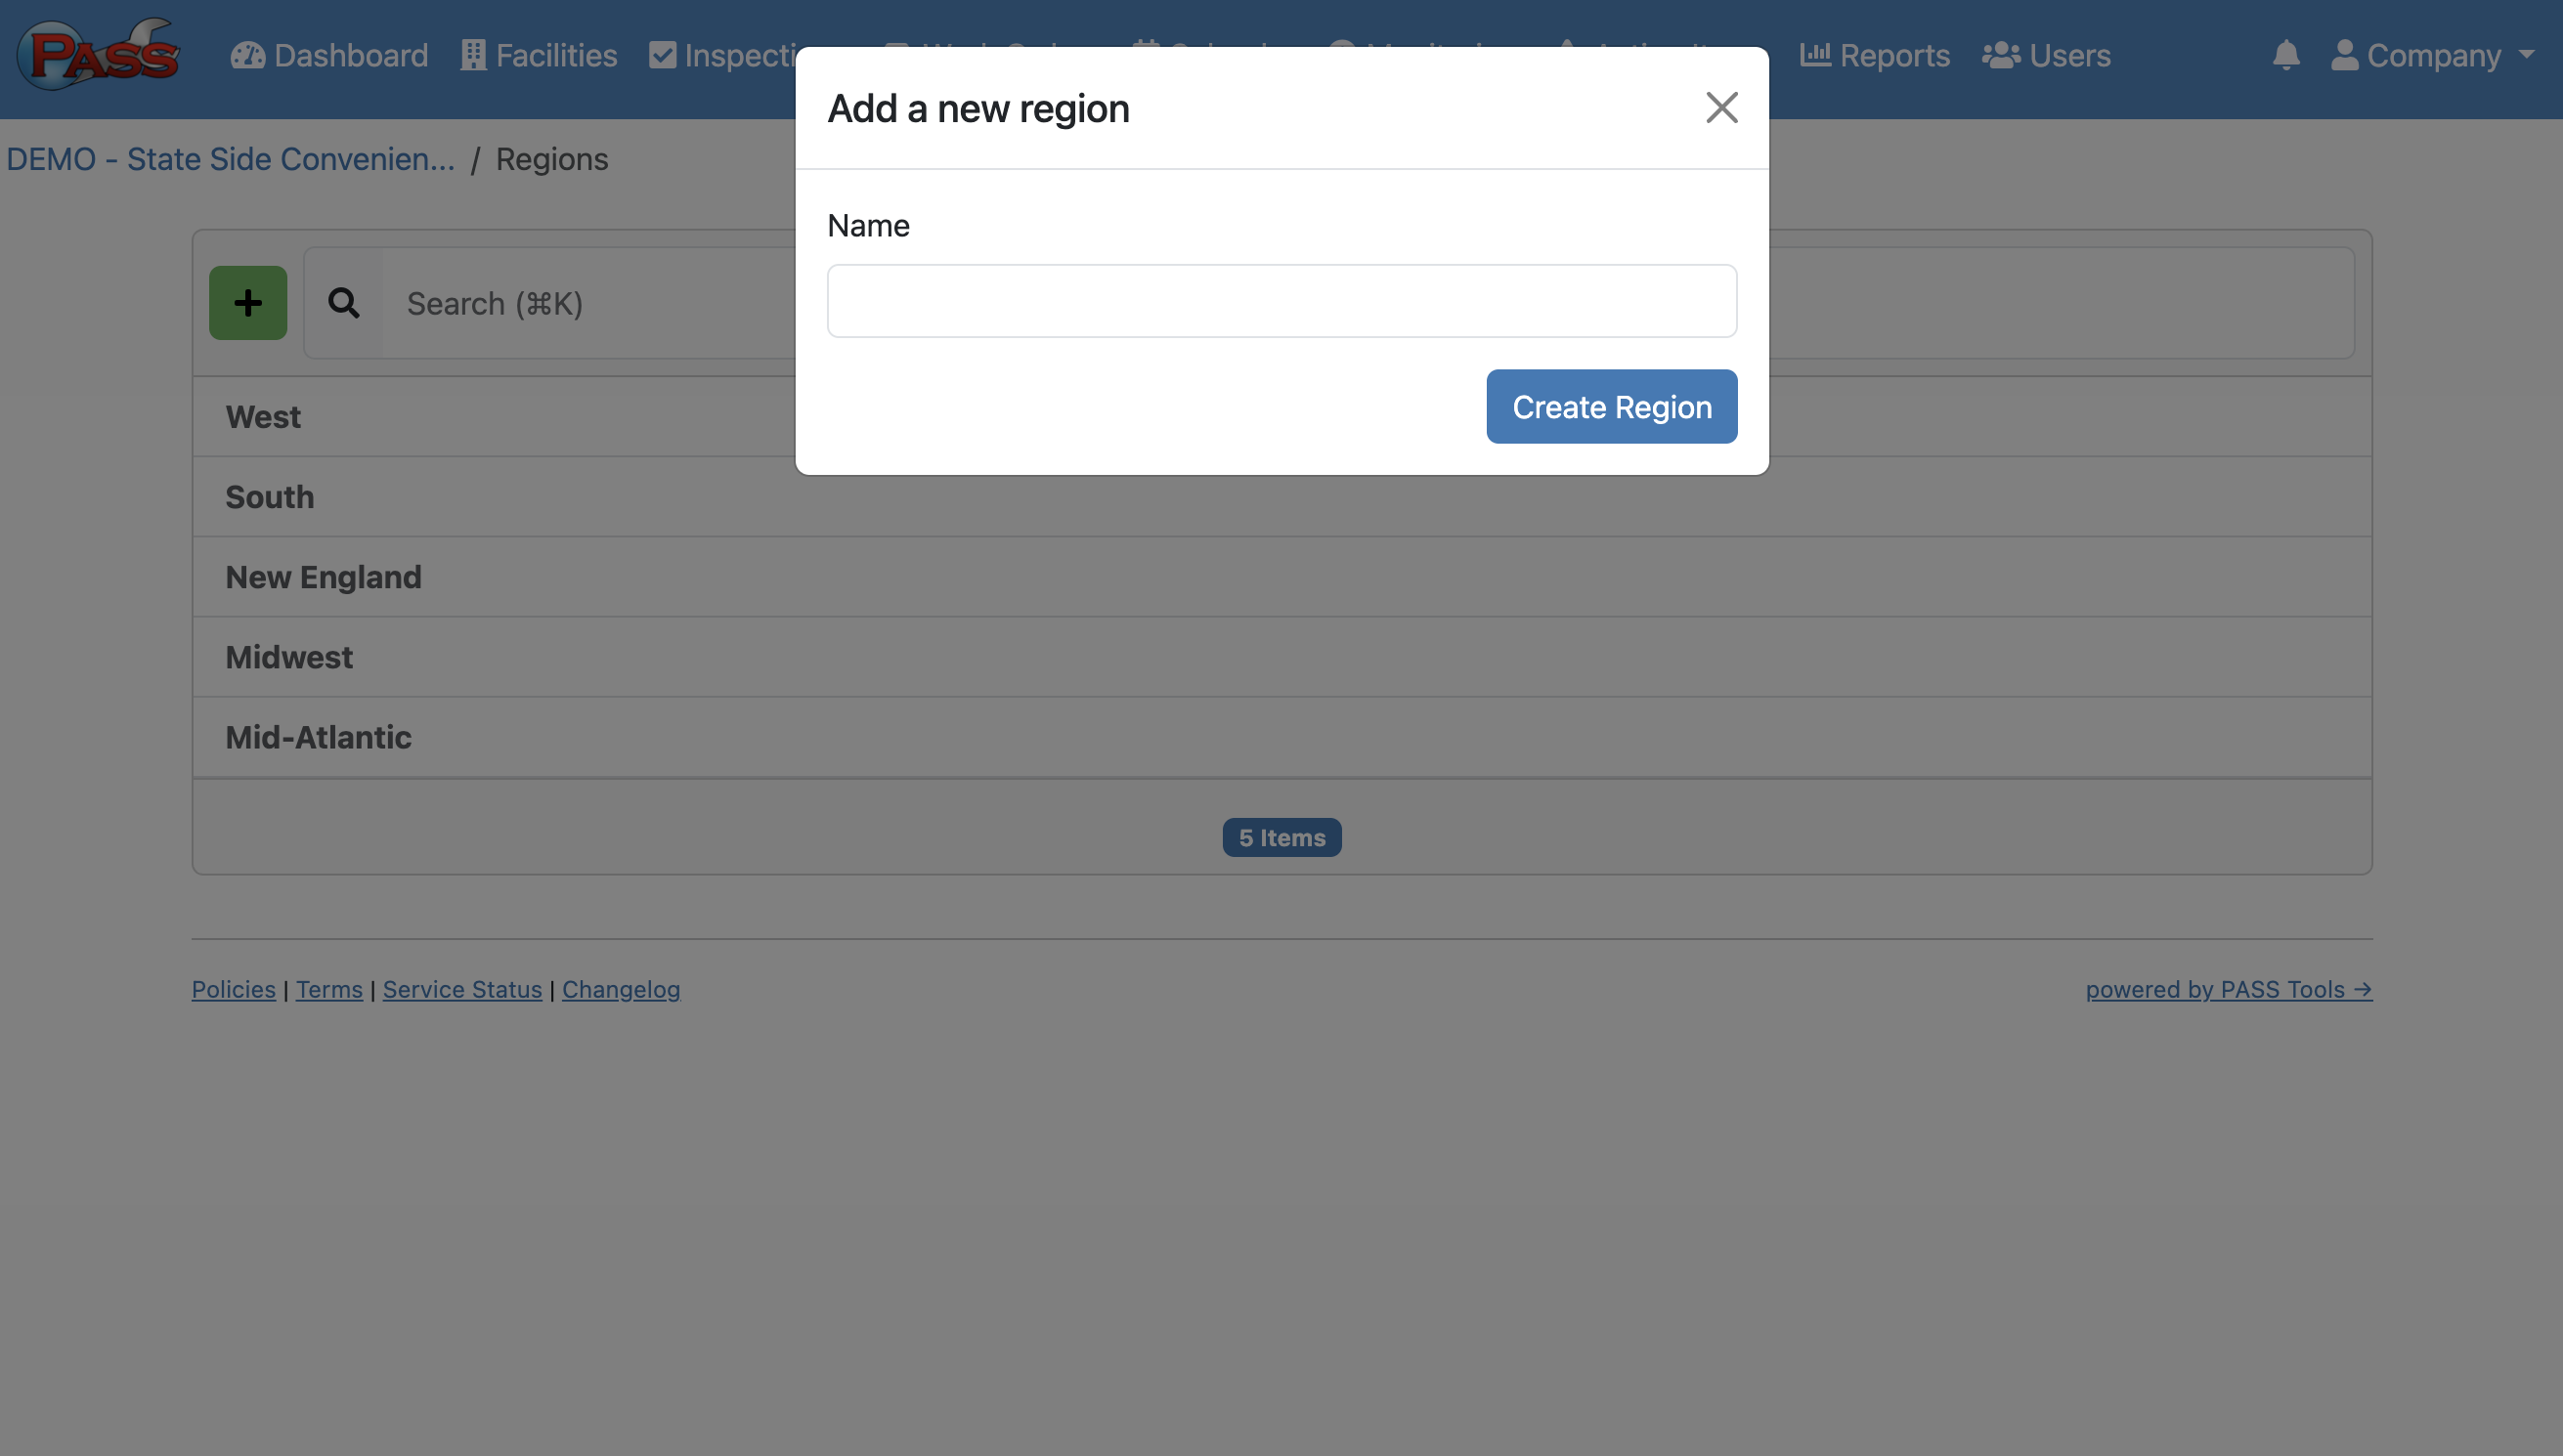Open the Service Status footer link

point(462,989)
